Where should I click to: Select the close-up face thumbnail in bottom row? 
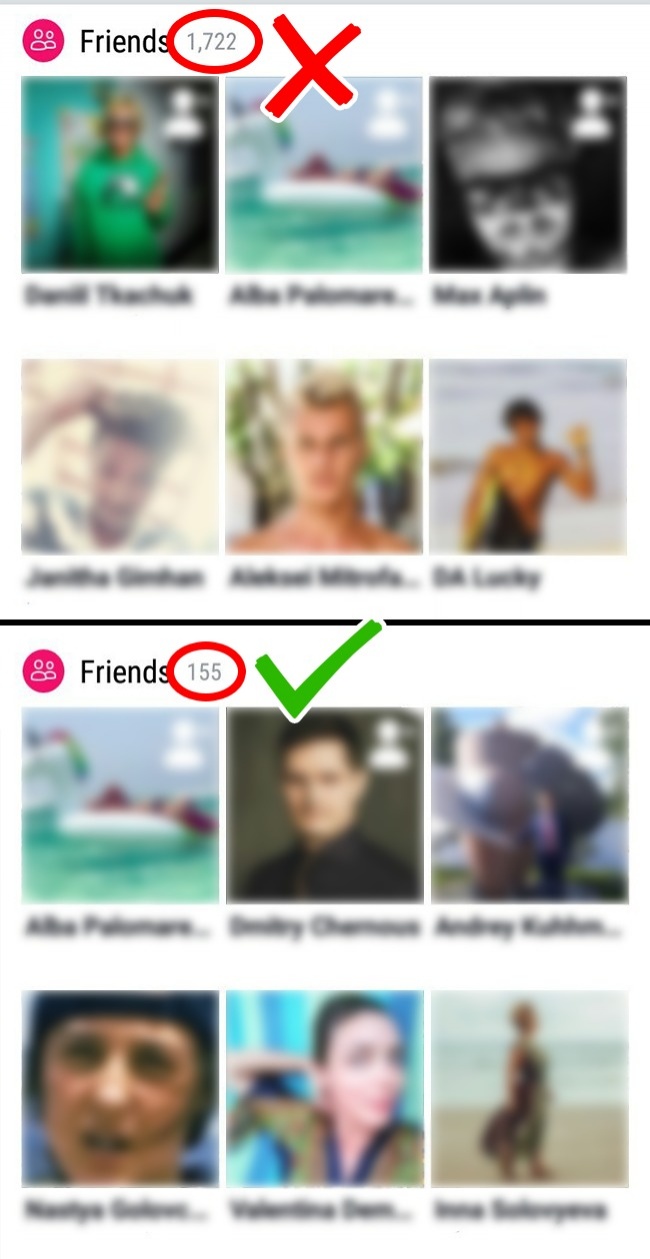(120, 1089)
